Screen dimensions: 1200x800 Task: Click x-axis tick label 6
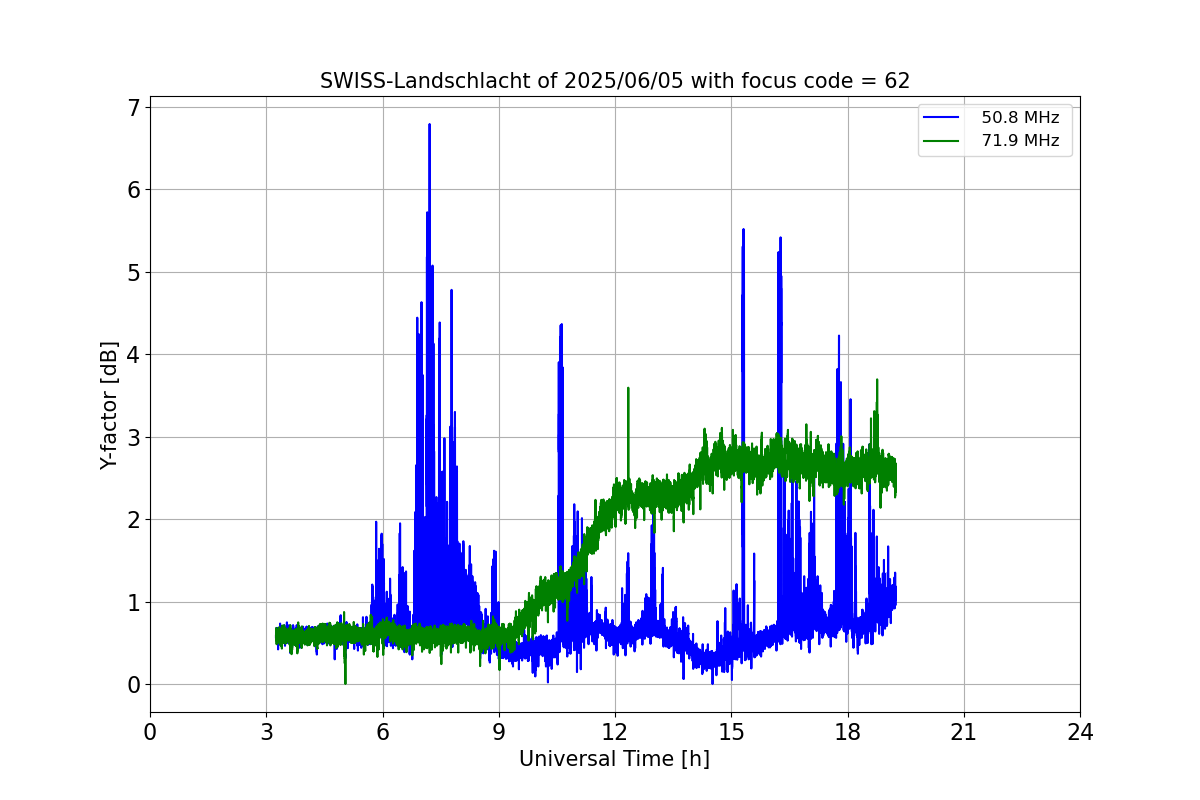[x=382, y=731]
